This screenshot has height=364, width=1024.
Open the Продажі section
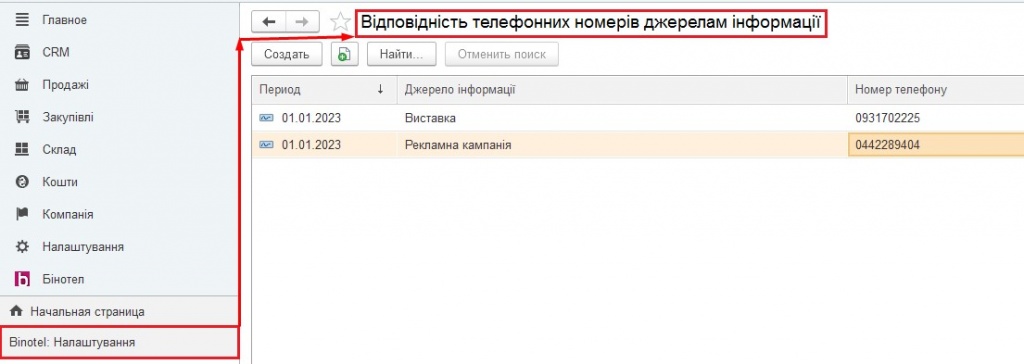point(65,85)
